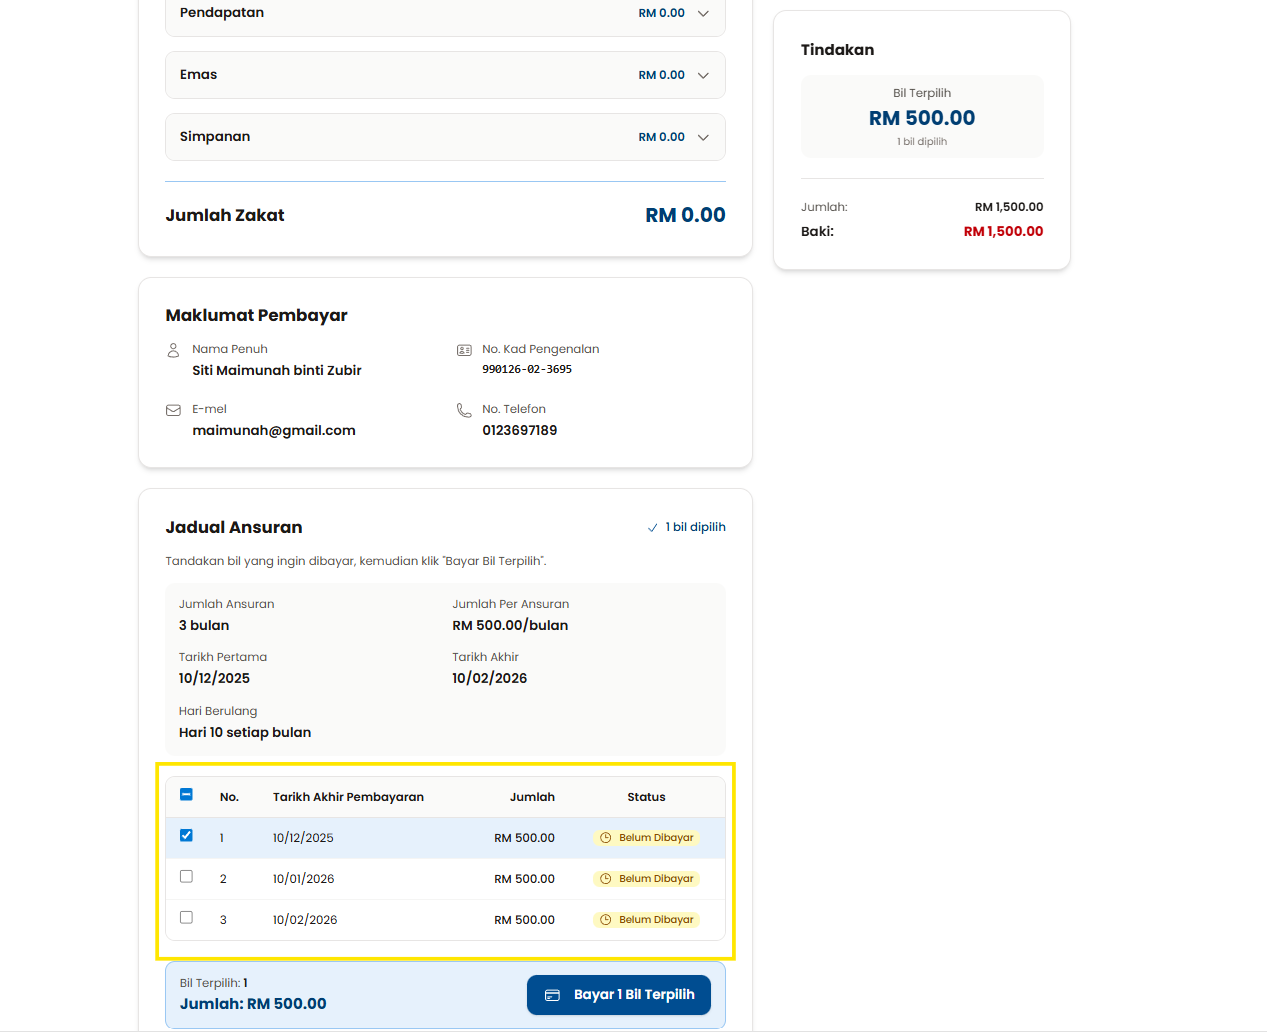Expand the Simpanan section chevron
Screen dimensions: 1267x1032
pyautogui.click(x=703, y=138)
